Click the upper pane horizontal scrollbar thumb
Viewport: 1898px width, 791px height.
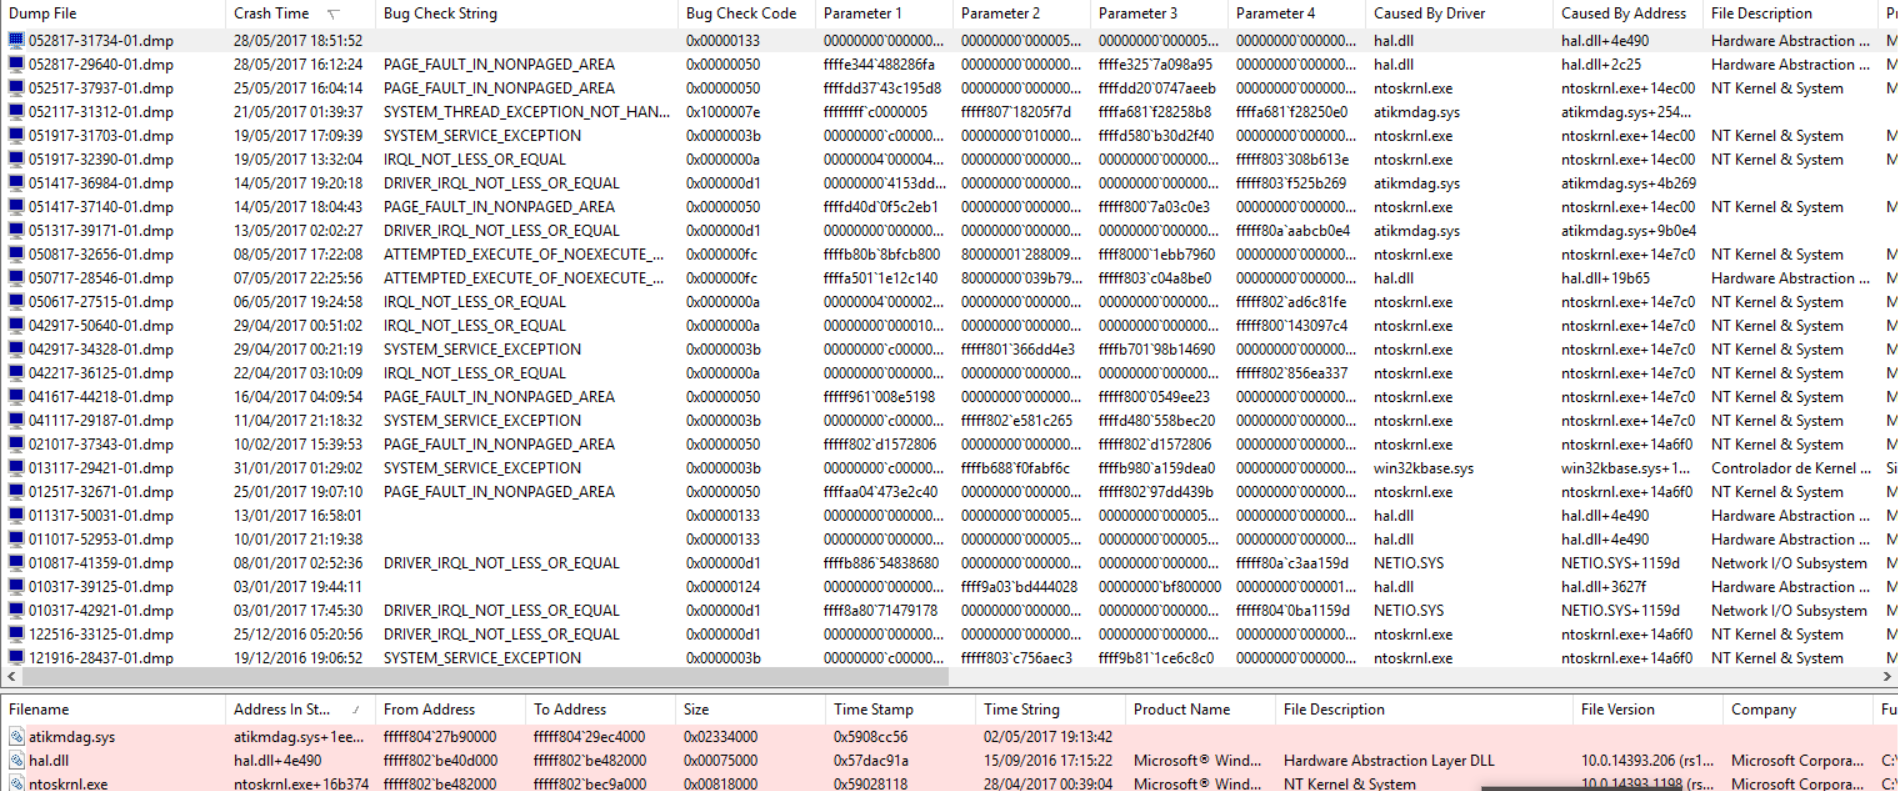pos(484,677)
